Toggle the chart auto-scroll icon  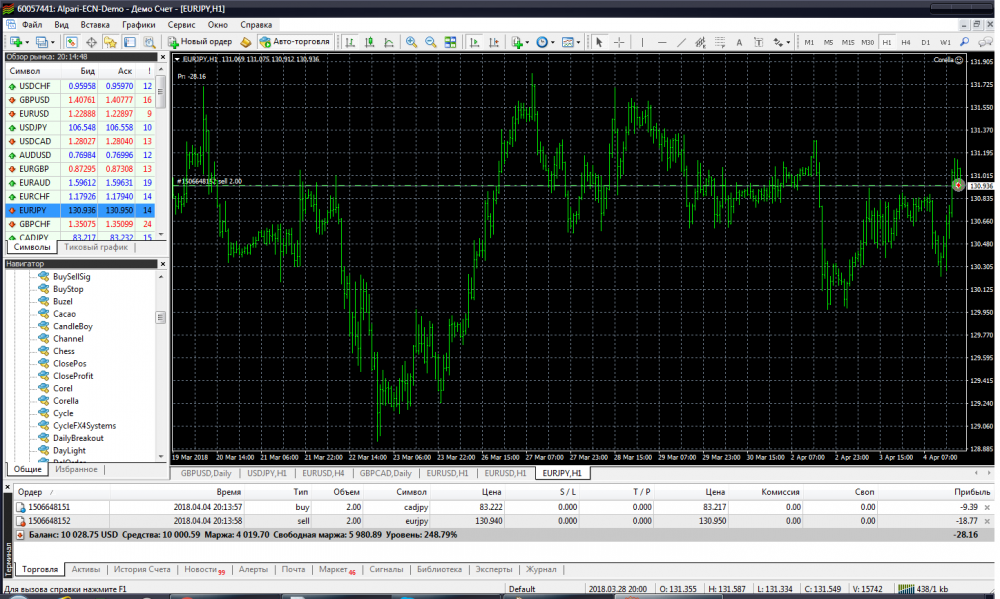(x=474, y=42)
